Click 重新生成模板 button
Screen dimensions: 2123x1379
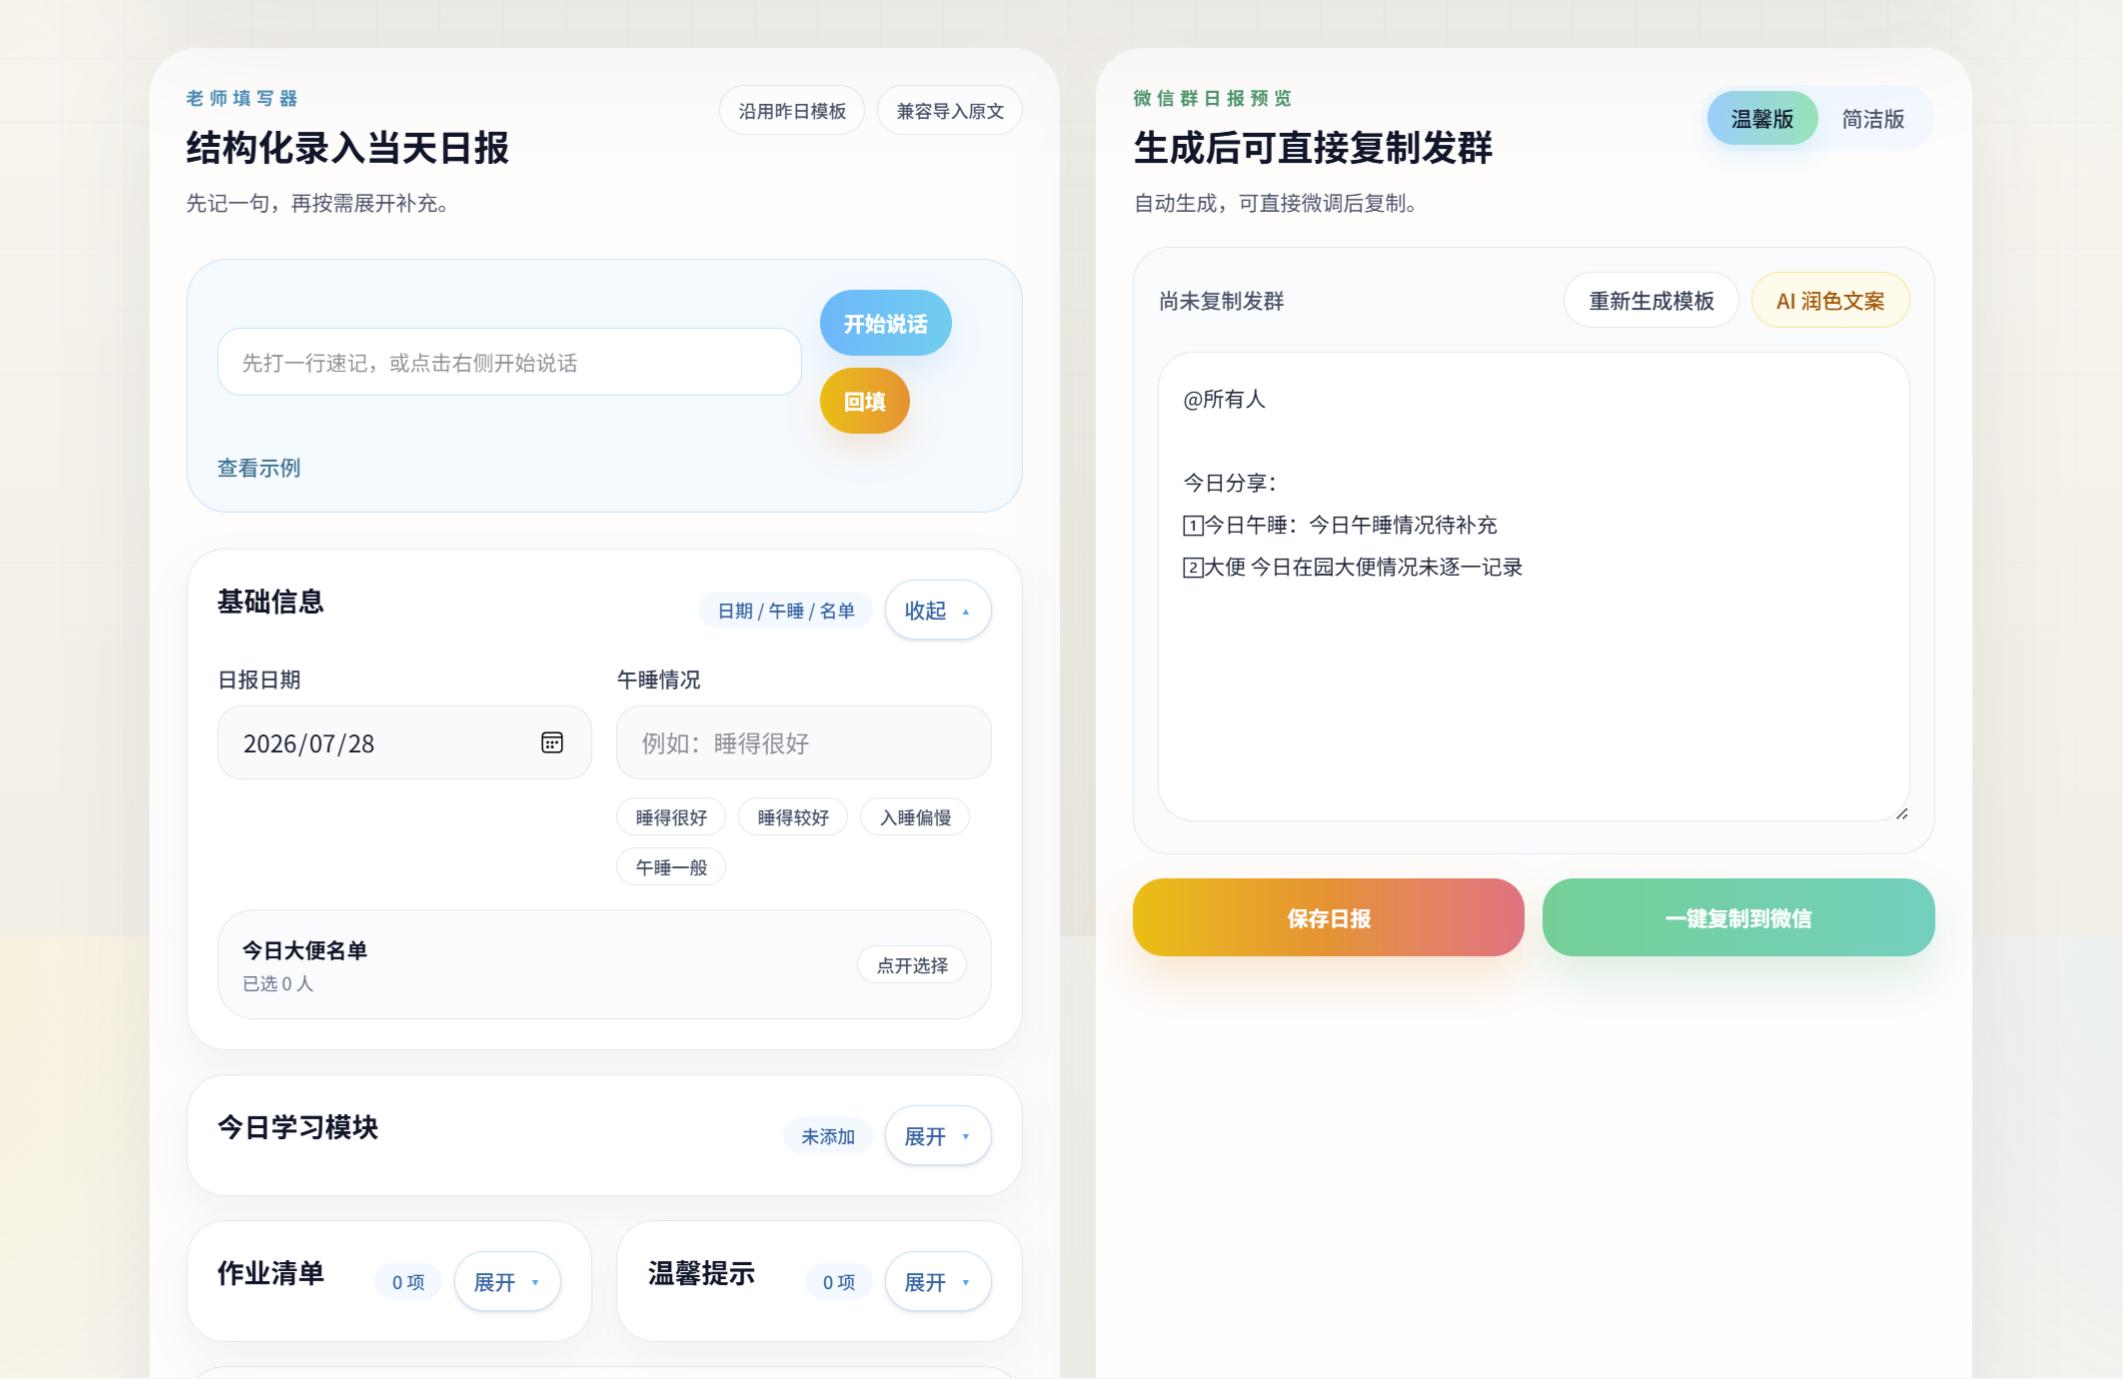coord(1651,301)
